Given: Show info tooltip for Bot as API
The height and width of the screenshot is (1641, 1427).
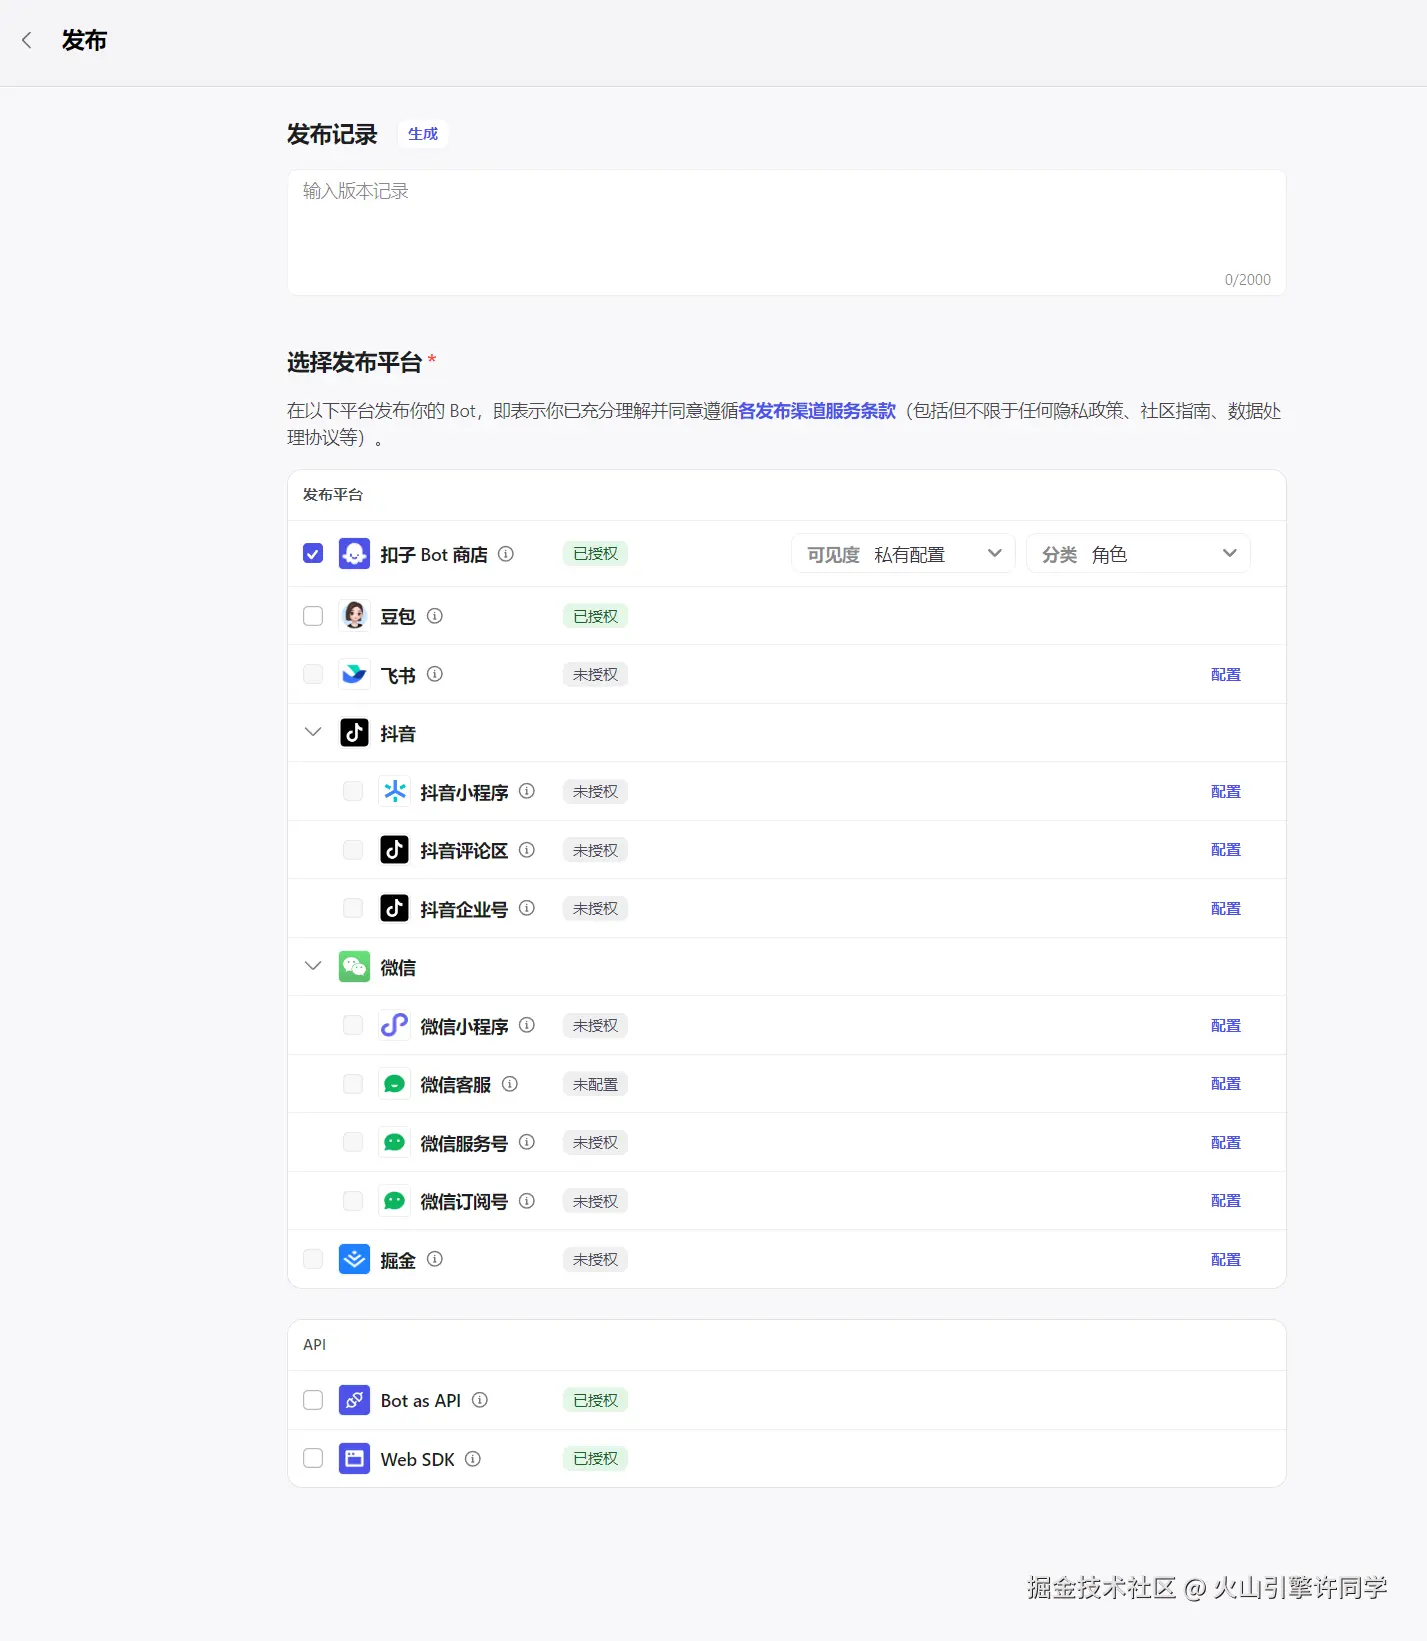Looking at the screenshot, I should (480, 1401).
